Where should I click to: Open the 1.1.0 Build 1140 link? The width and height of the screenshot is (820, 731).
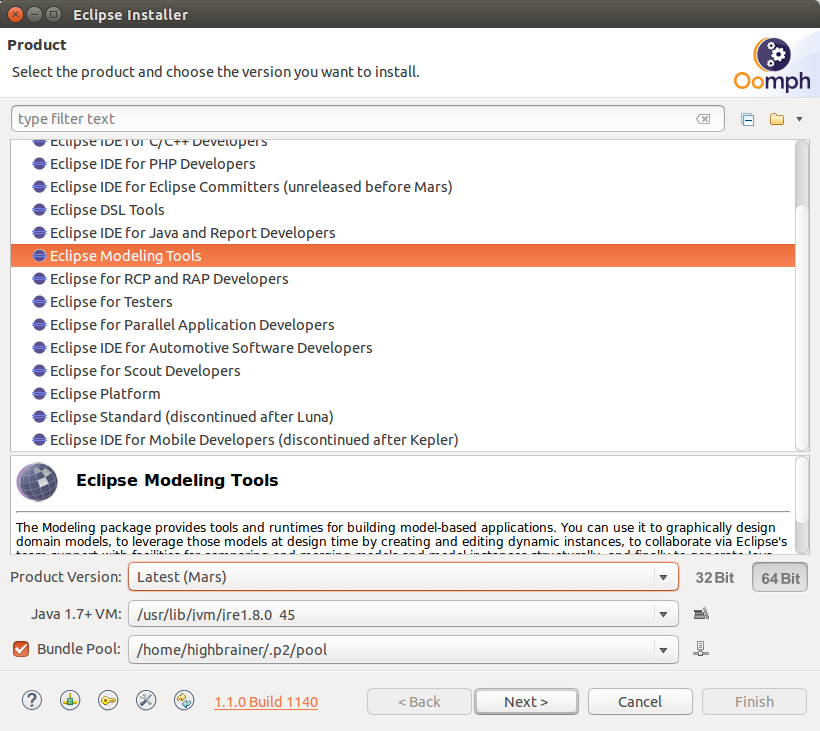266,702
